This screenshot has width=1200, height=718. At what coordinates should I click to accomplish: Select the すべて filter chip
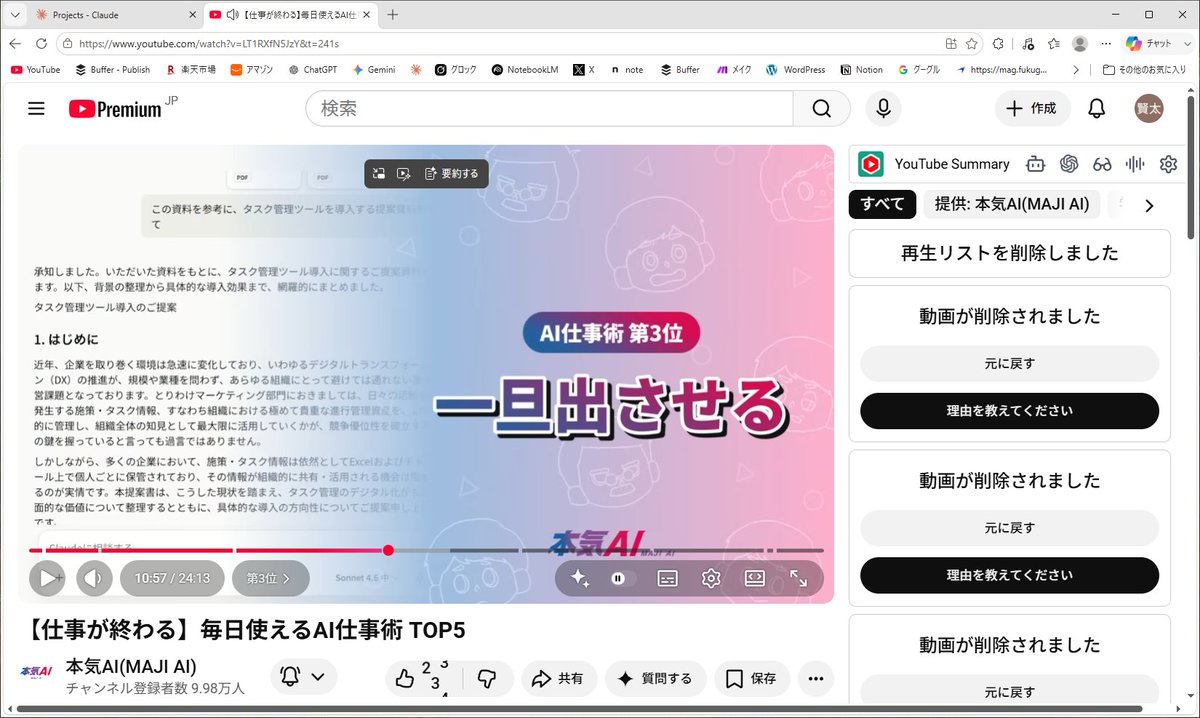point(883,204)
